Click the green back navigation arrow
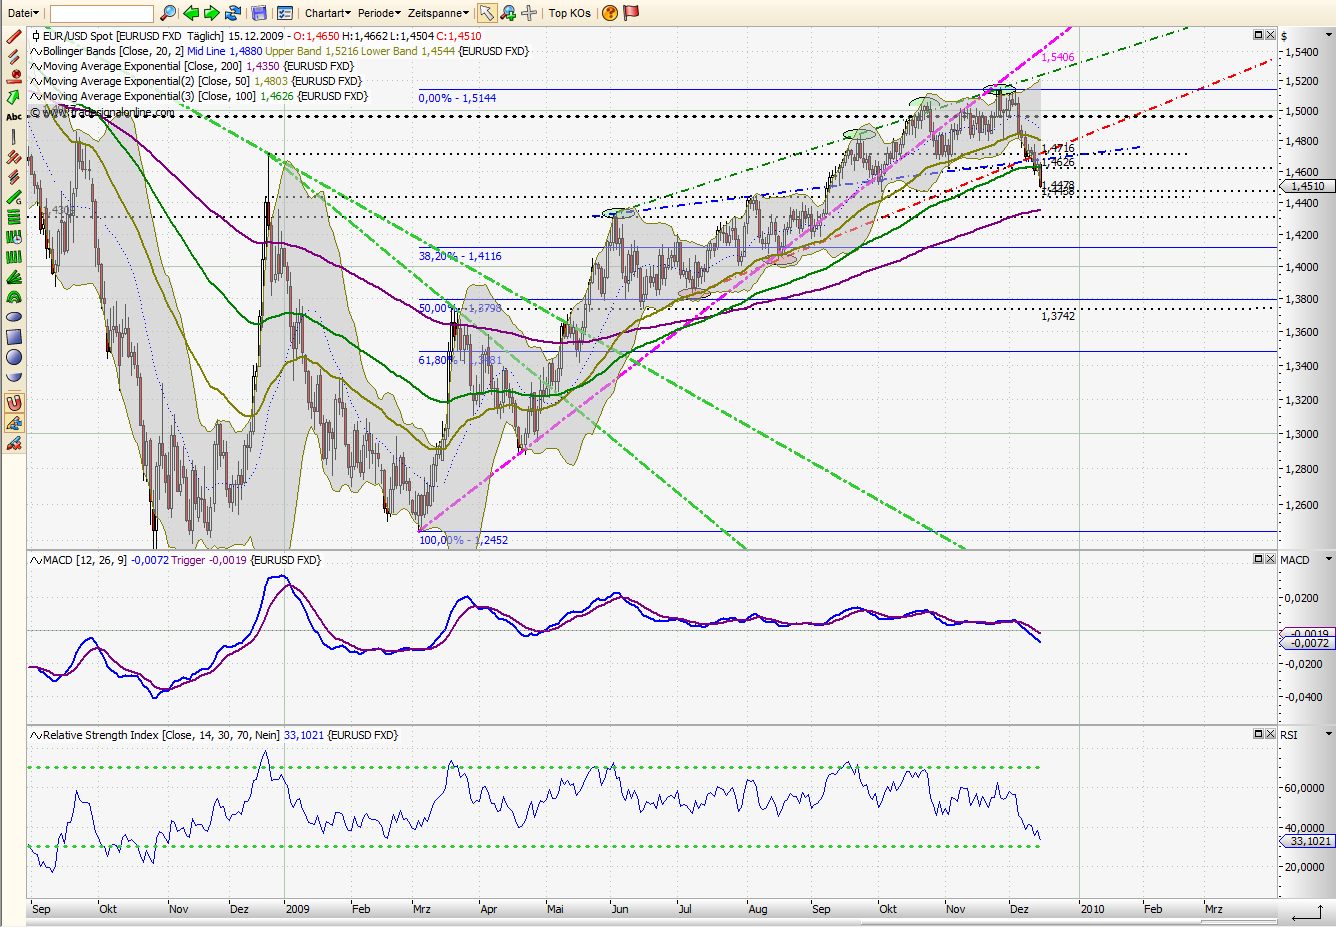 pyautogui.click(x=190, y=13)
